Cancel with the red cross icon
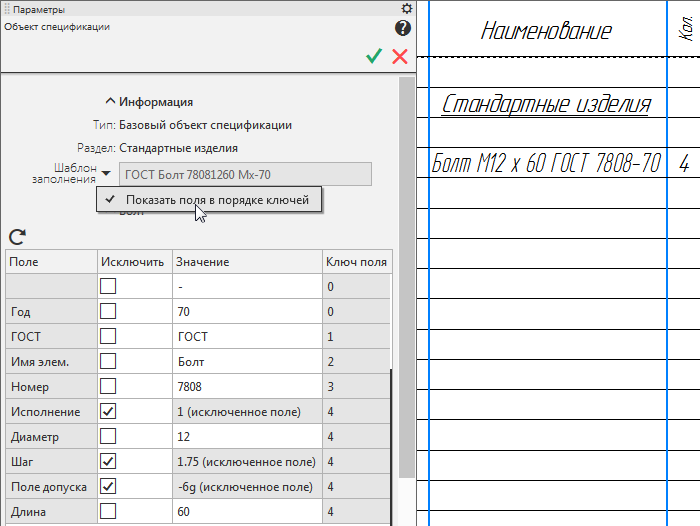Screen dimensions: 700x526 (x=400, y=57)
